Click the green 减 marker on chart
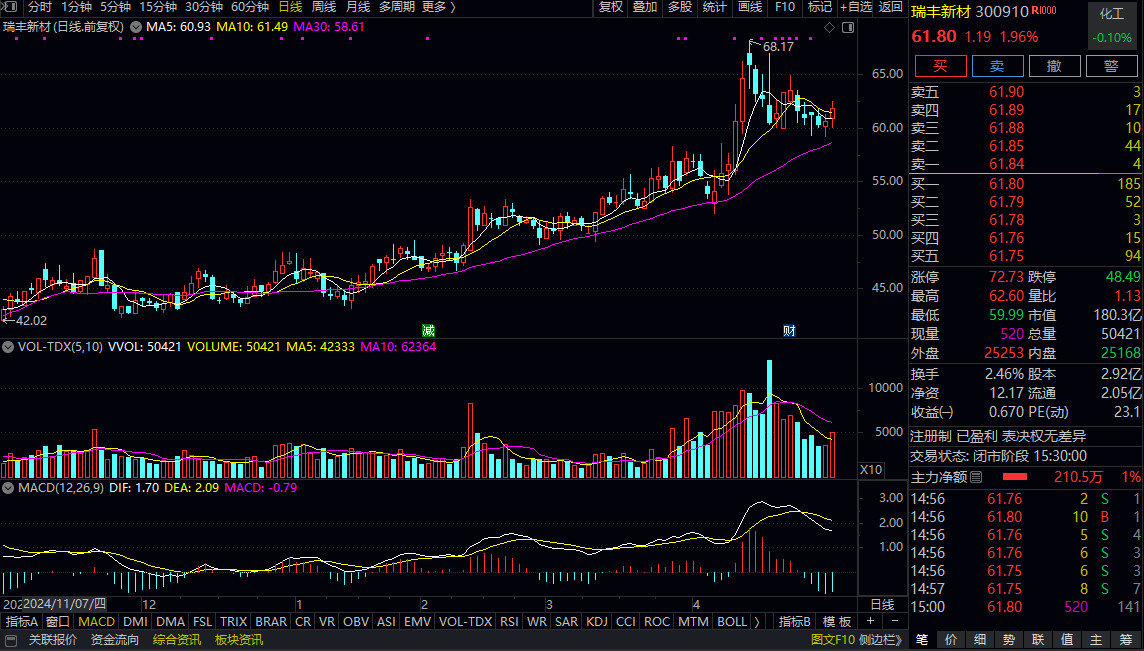This screenshot has width=1144, height=651. pos(428,331)
